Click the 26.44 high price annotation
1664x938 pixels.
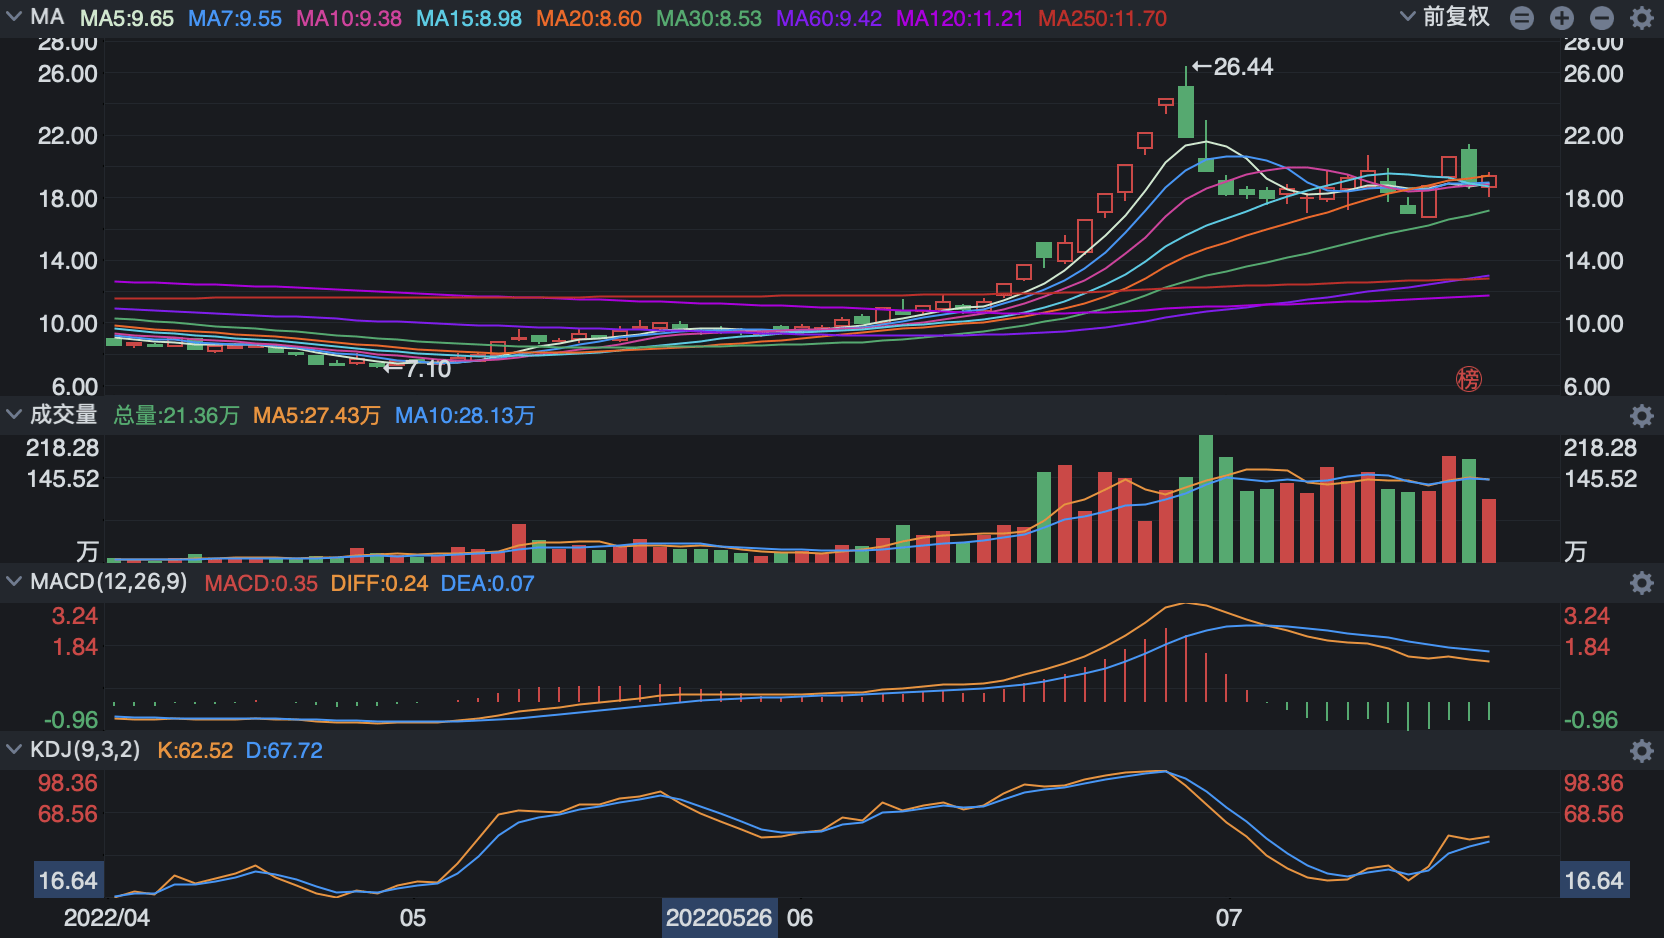[1233, 67]
